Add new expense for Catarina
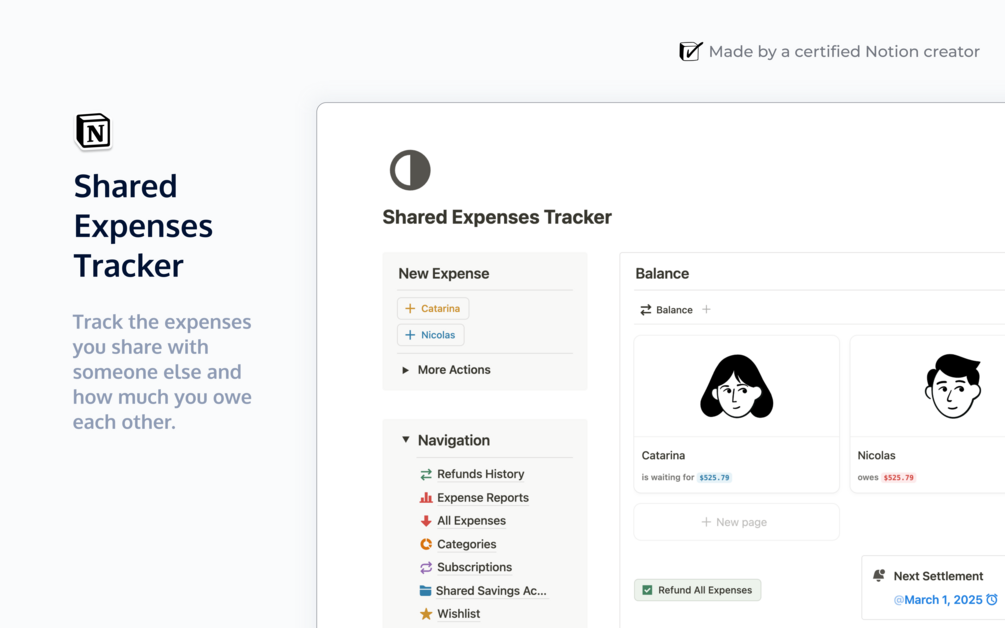The height and width of the screenshot is (628, 1005). point(433,308)
